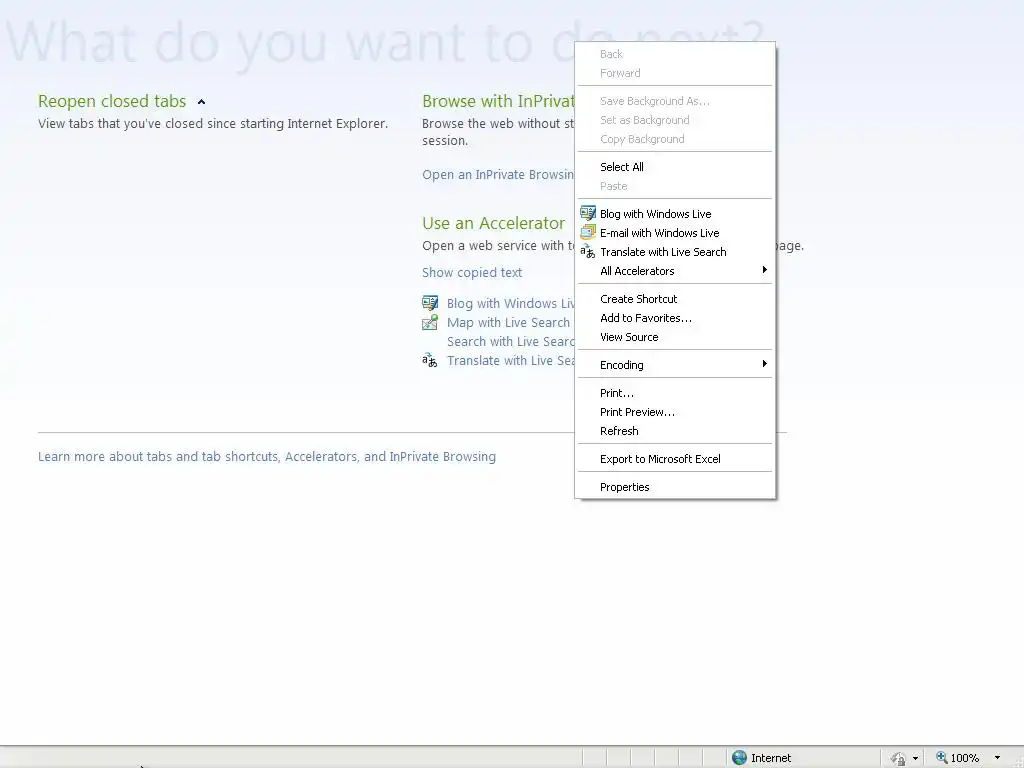Click the Blog with Windows Live icon in context menu

588,213
